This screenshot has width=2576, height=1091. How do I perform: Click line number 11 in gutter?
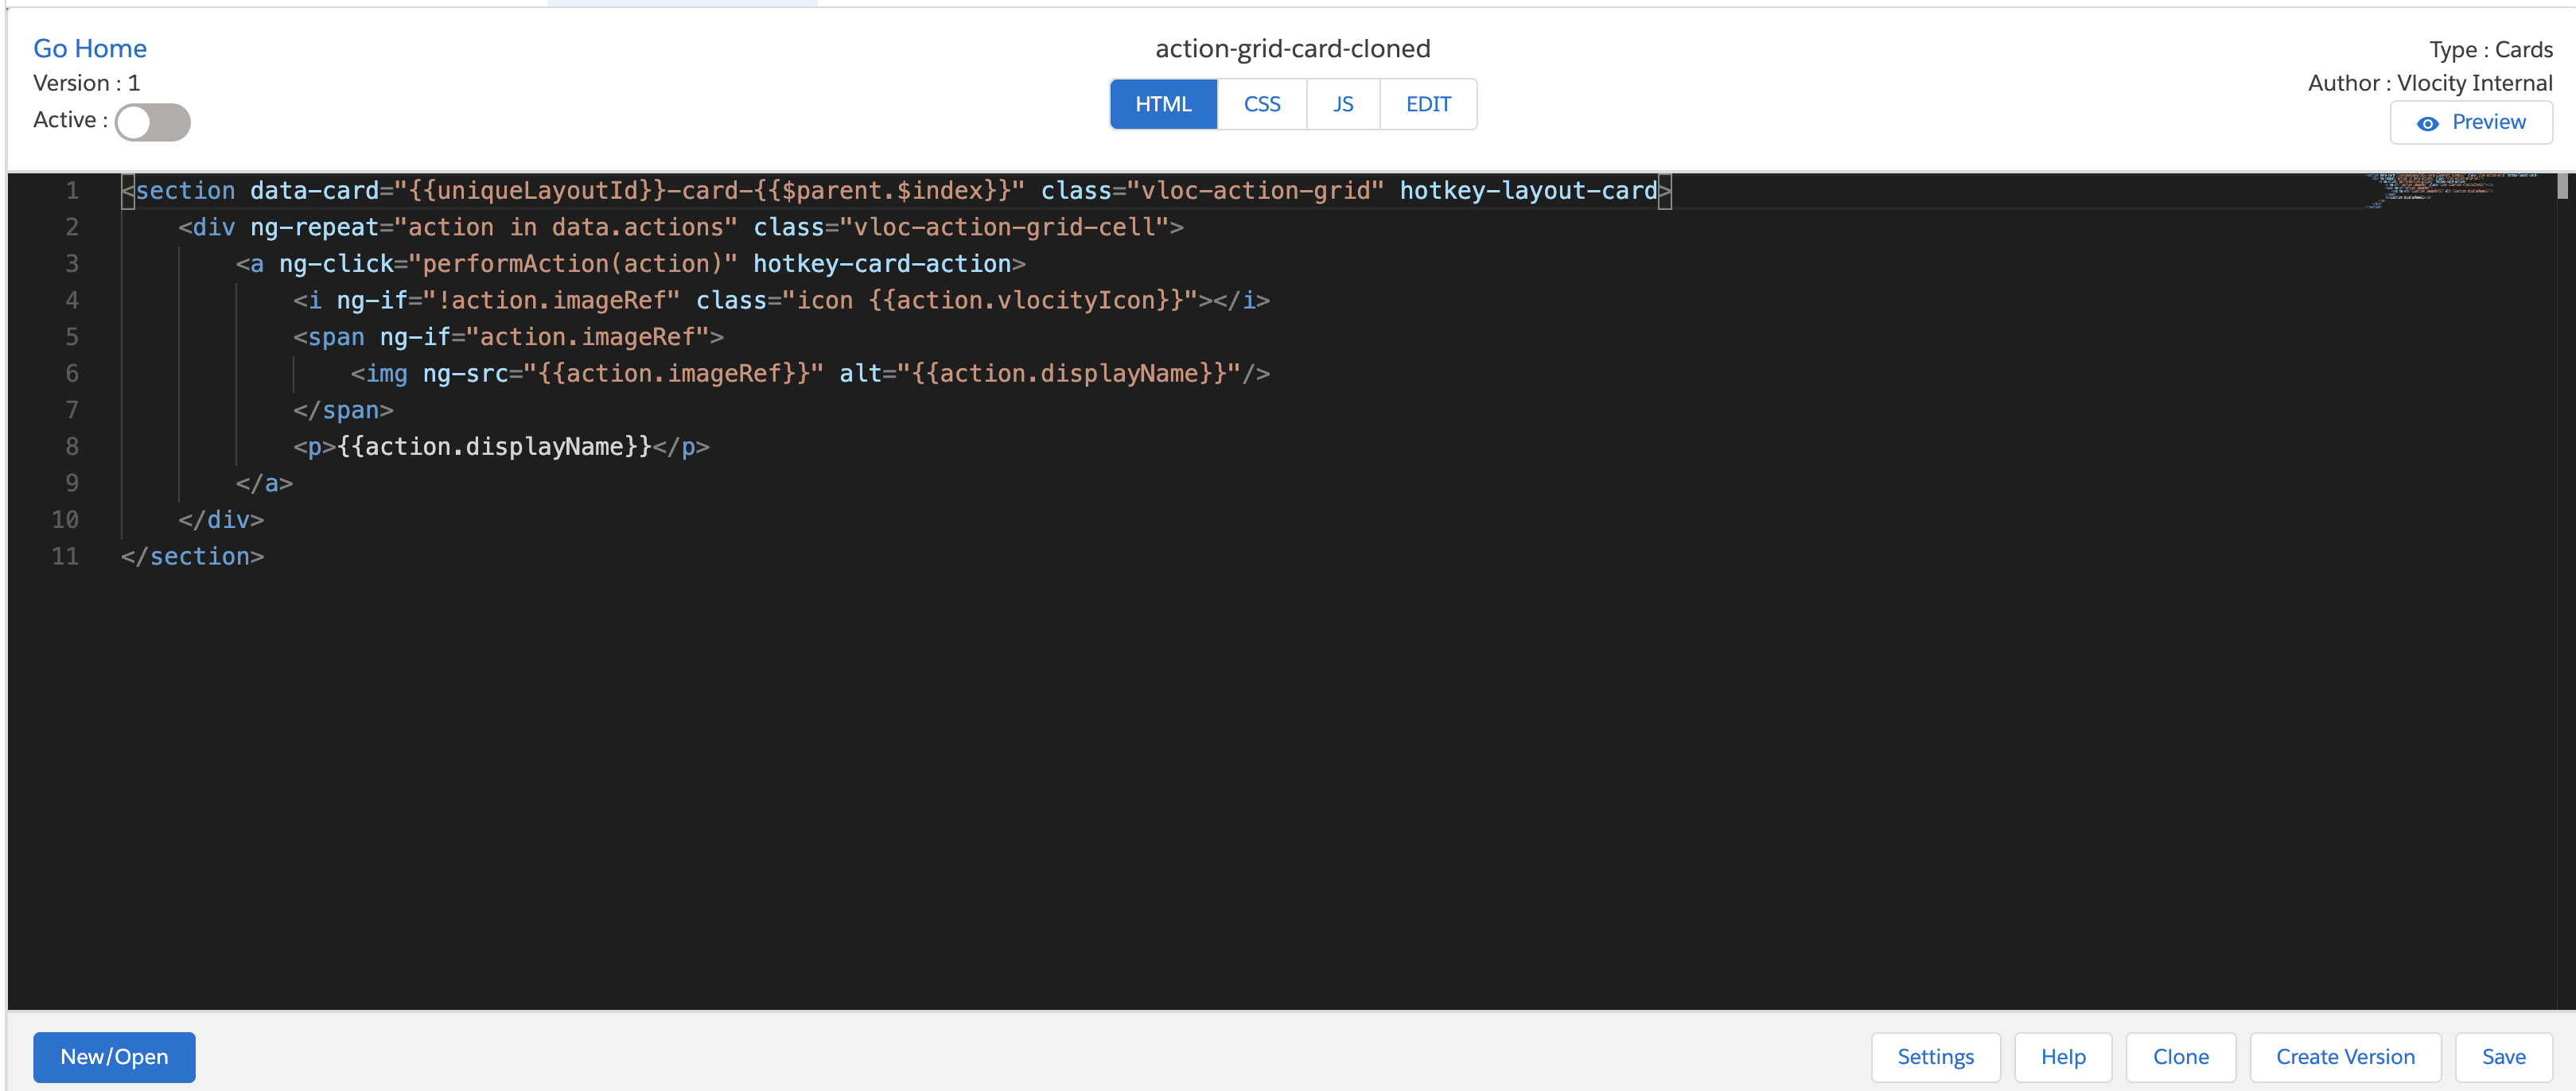point(65,556)
